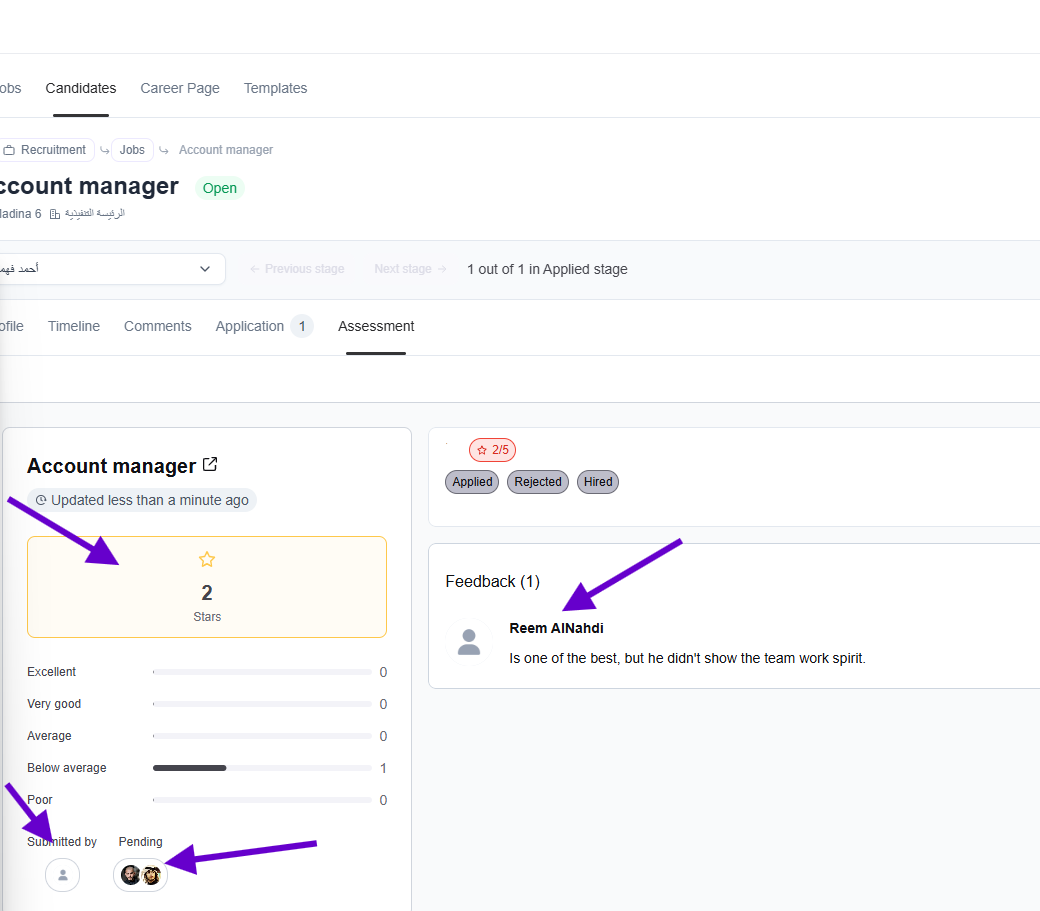Click Reem AlNahdi's avatar icon
Image resolution: width=1040 pixels, height=911 pixels.
(469, 642)
